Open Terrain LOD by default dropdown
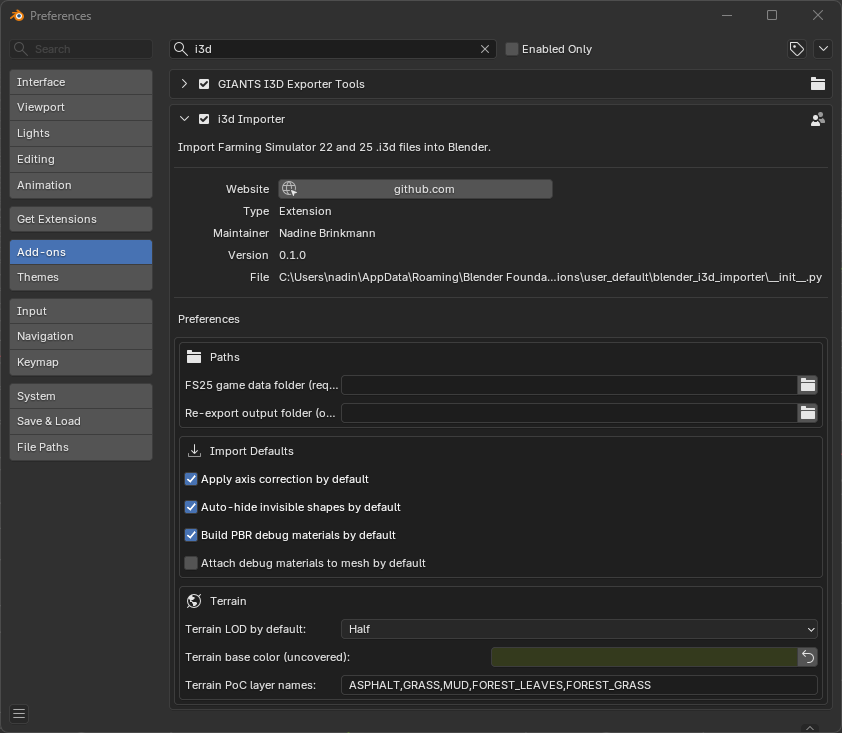842x733 pixels. click(x=579, y=629)
